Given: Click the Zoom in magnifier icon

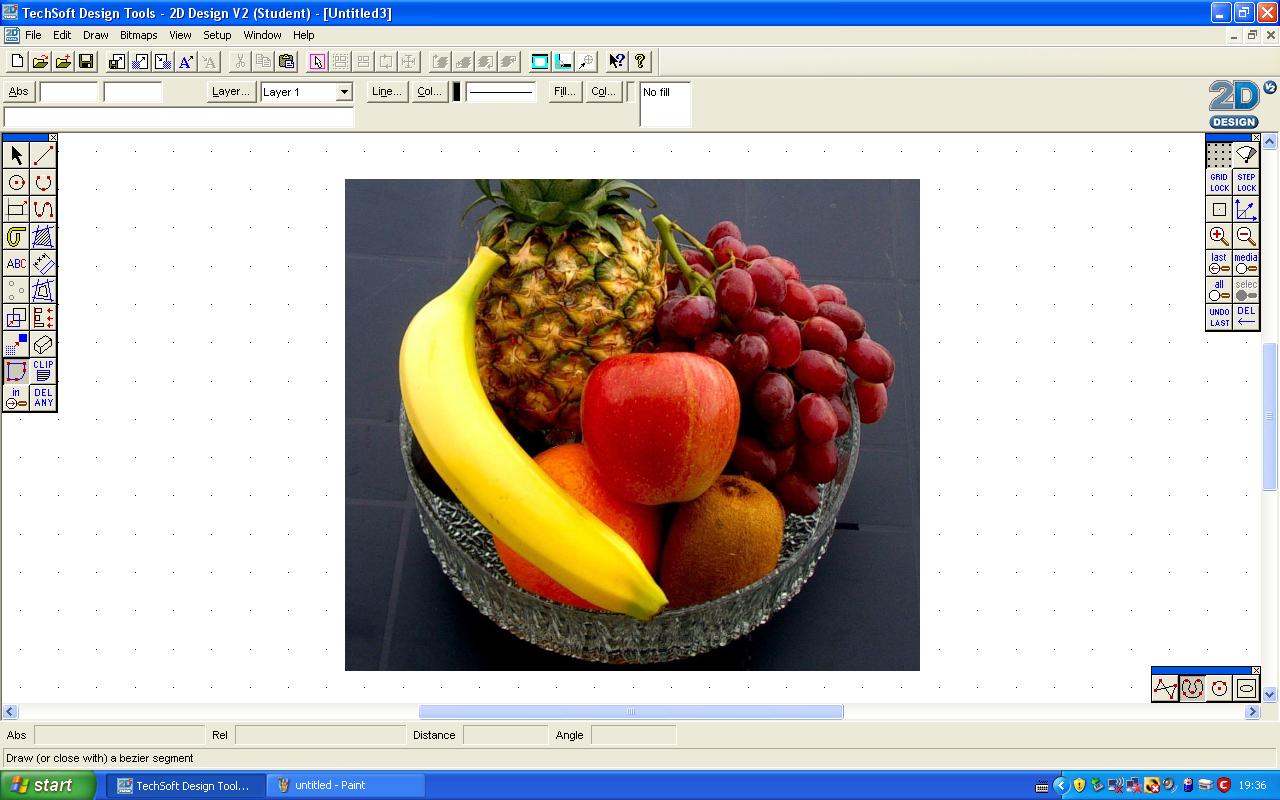Looking at the screenshot, I should coord(1219,236).
